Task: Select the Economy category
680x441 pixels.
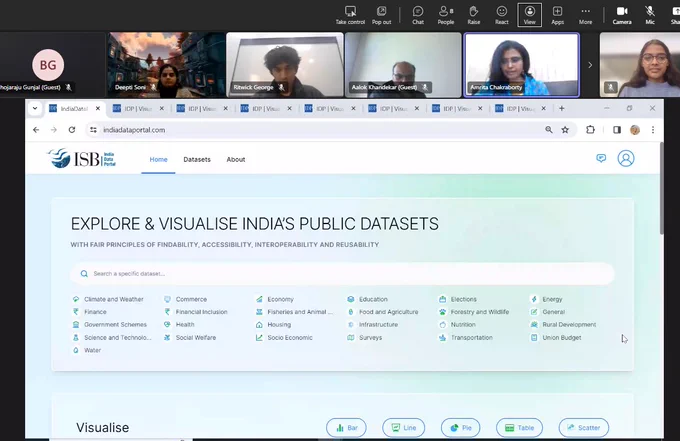Action: [x=275, y=299]
